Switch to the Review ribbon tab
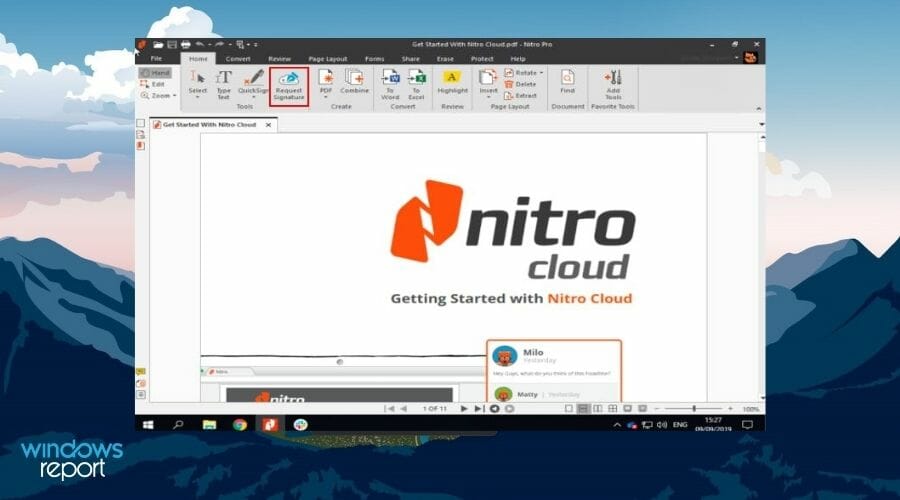900x500 pixels. [280, 59]
